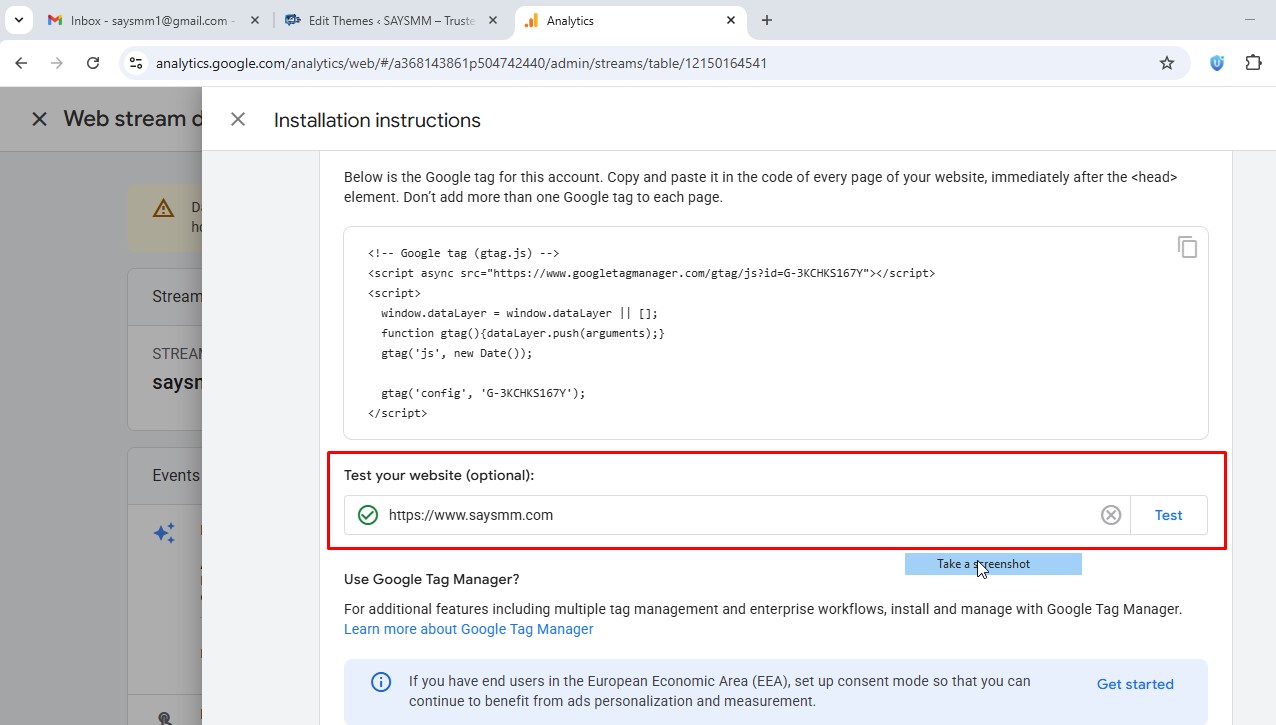The image size is (1276, 725).
Task: Switch to the Edit Themes SAYSMM tab
Action: tap(390, 20)
